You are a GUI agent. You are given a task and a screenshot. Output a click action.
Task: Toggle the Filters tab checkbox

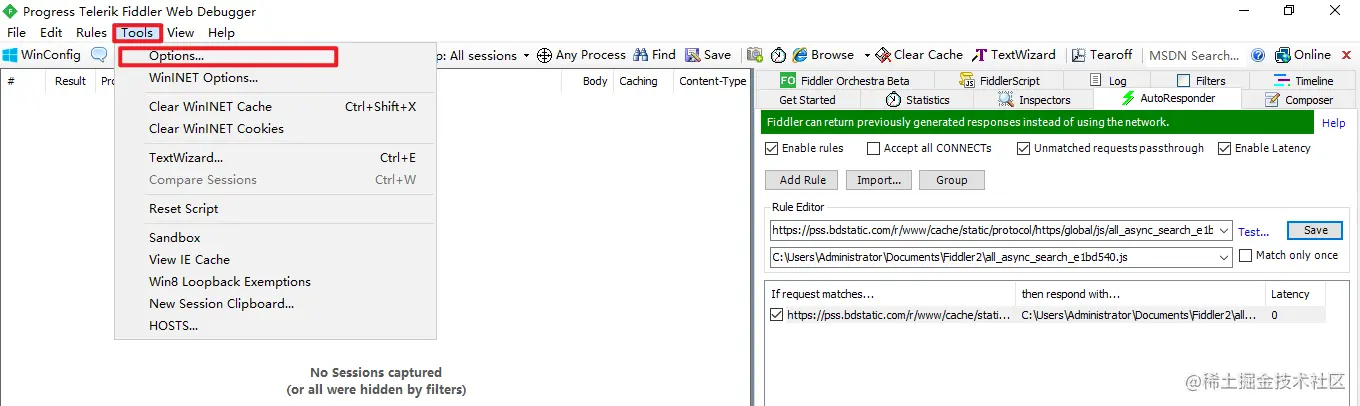tap(1184, 80)
